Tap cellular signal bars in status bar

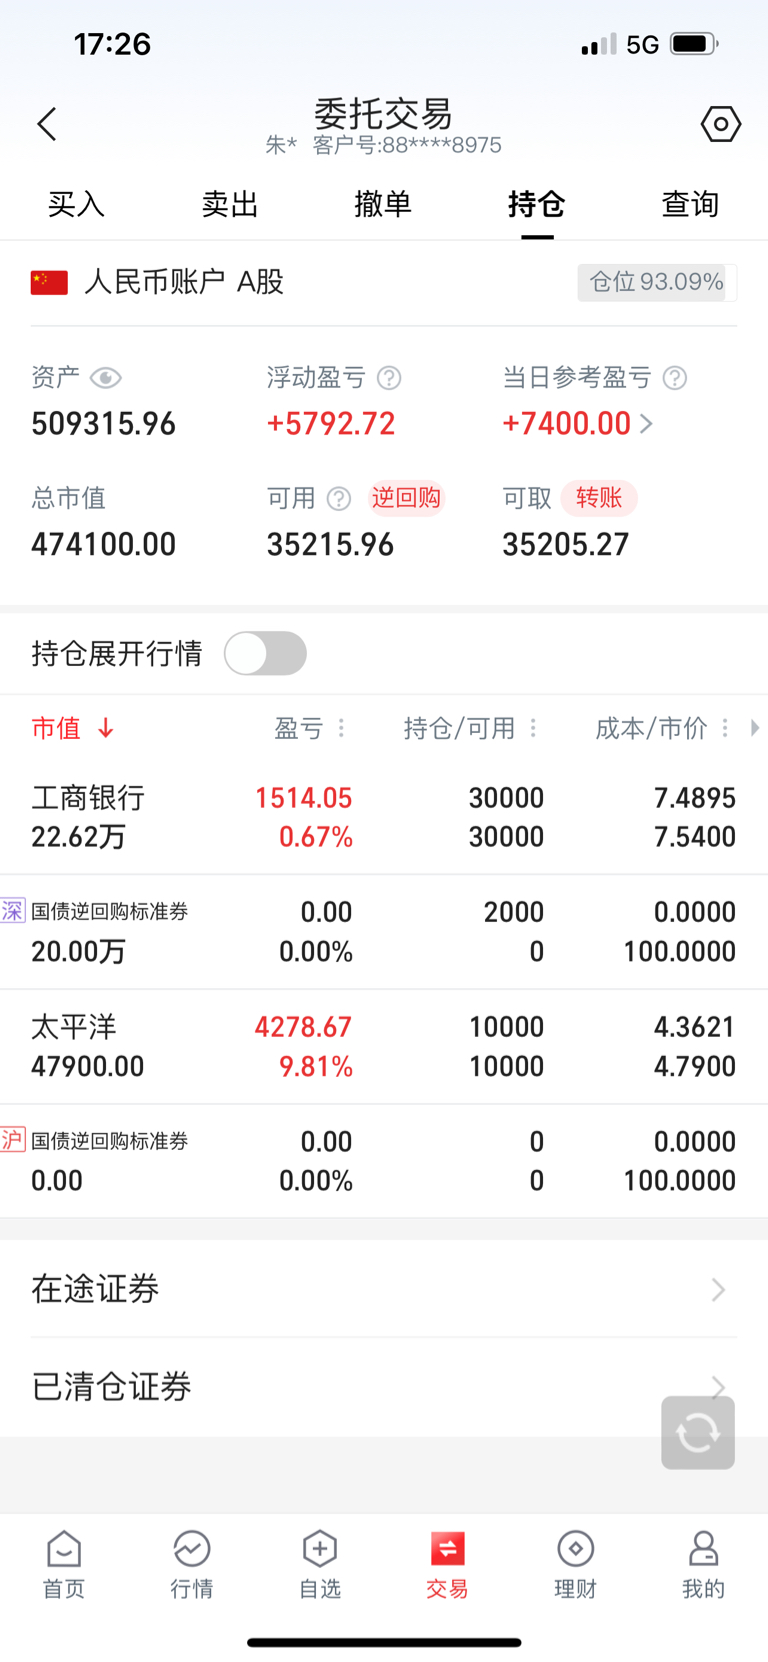click(x=599, y=45)
